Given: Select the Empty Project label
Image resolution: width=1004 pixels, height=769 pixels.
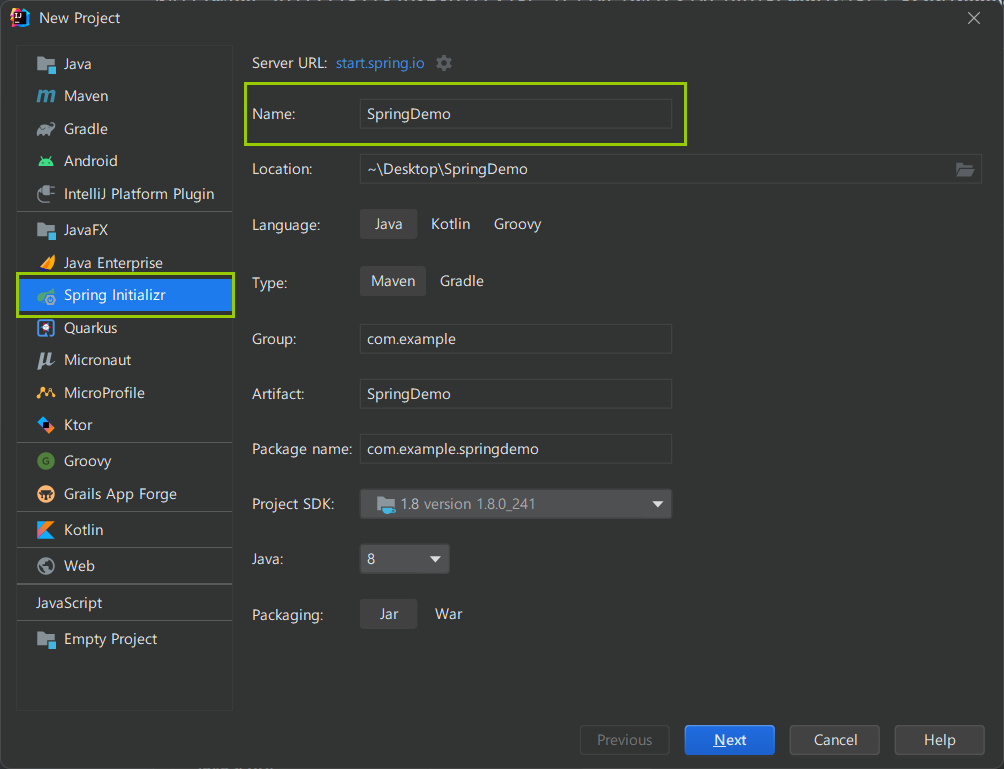Looking at the screenshot, I should tap(110, 639).
